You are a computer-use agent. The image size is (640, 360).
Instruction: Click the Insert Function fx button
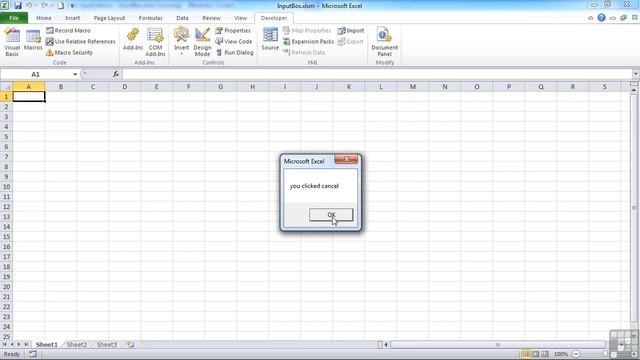coord(116,74)
